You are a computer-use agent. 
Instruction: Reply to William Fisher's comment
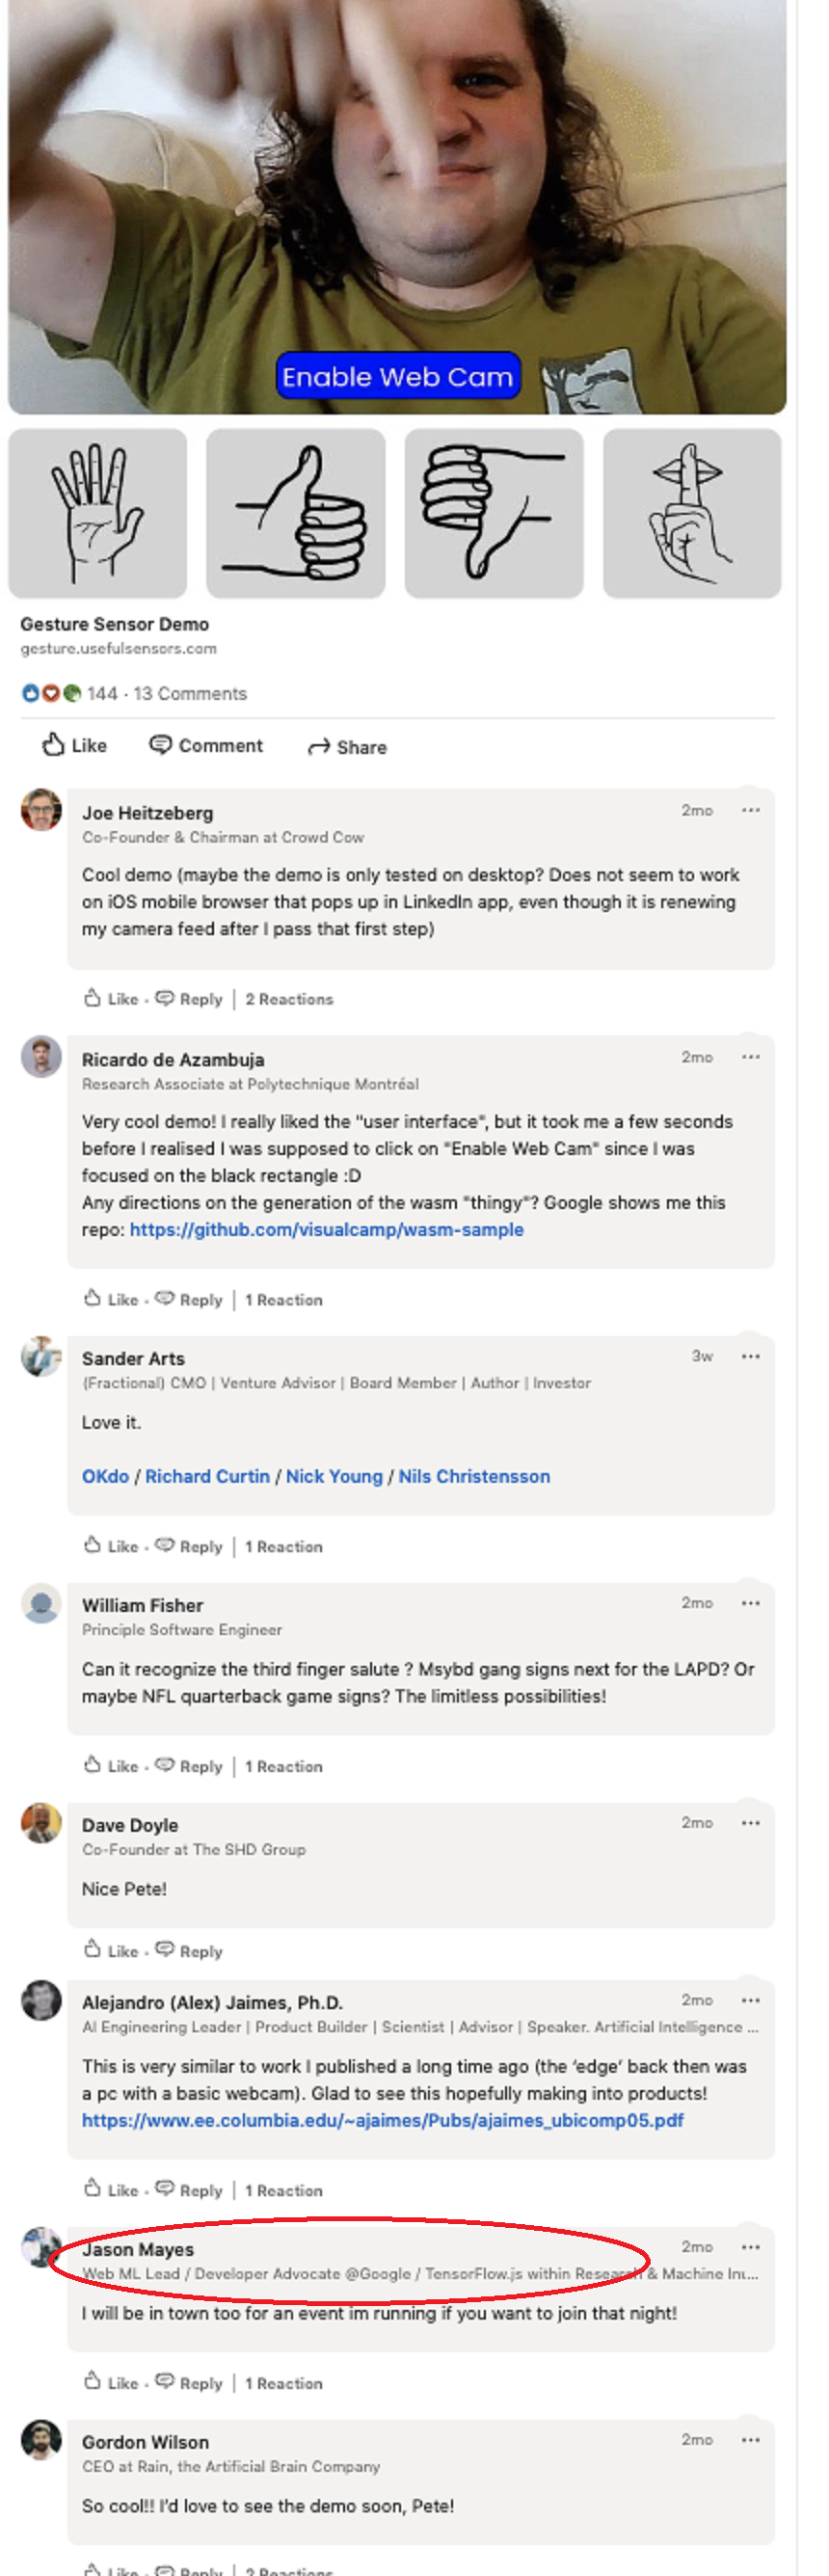point(190,1767)
